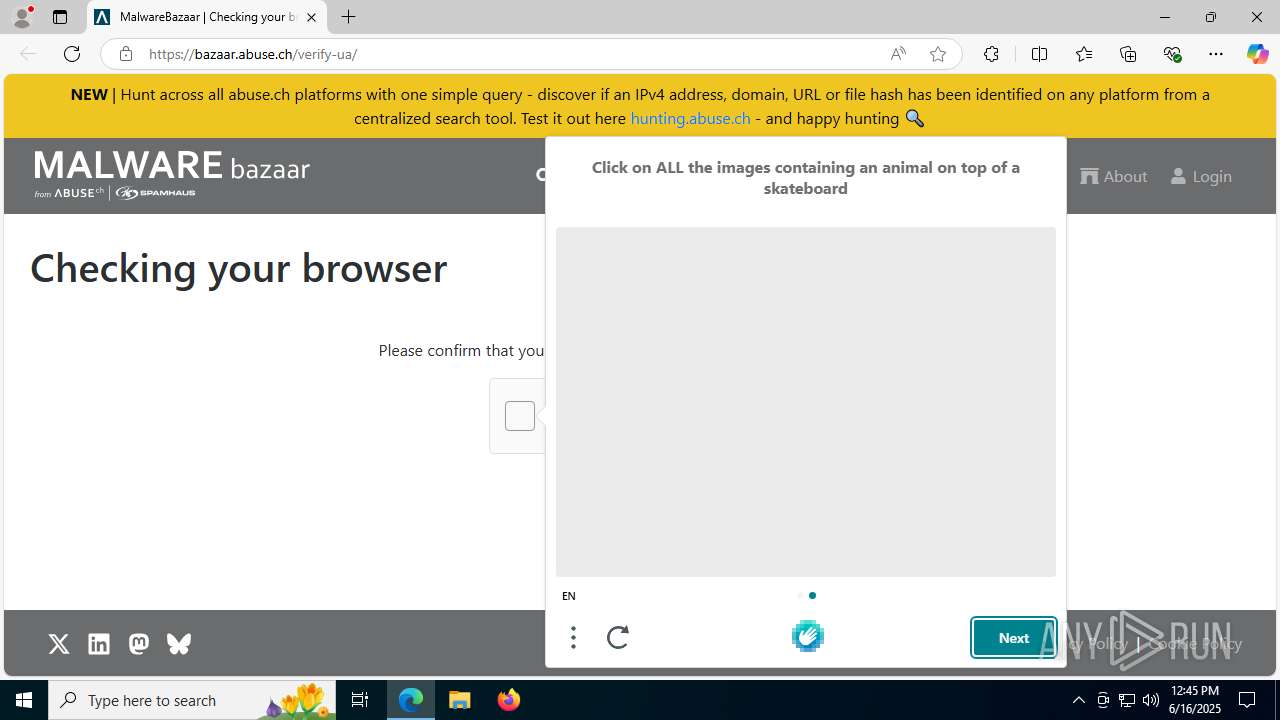Tick the human verification checkbox

point(520,416)
